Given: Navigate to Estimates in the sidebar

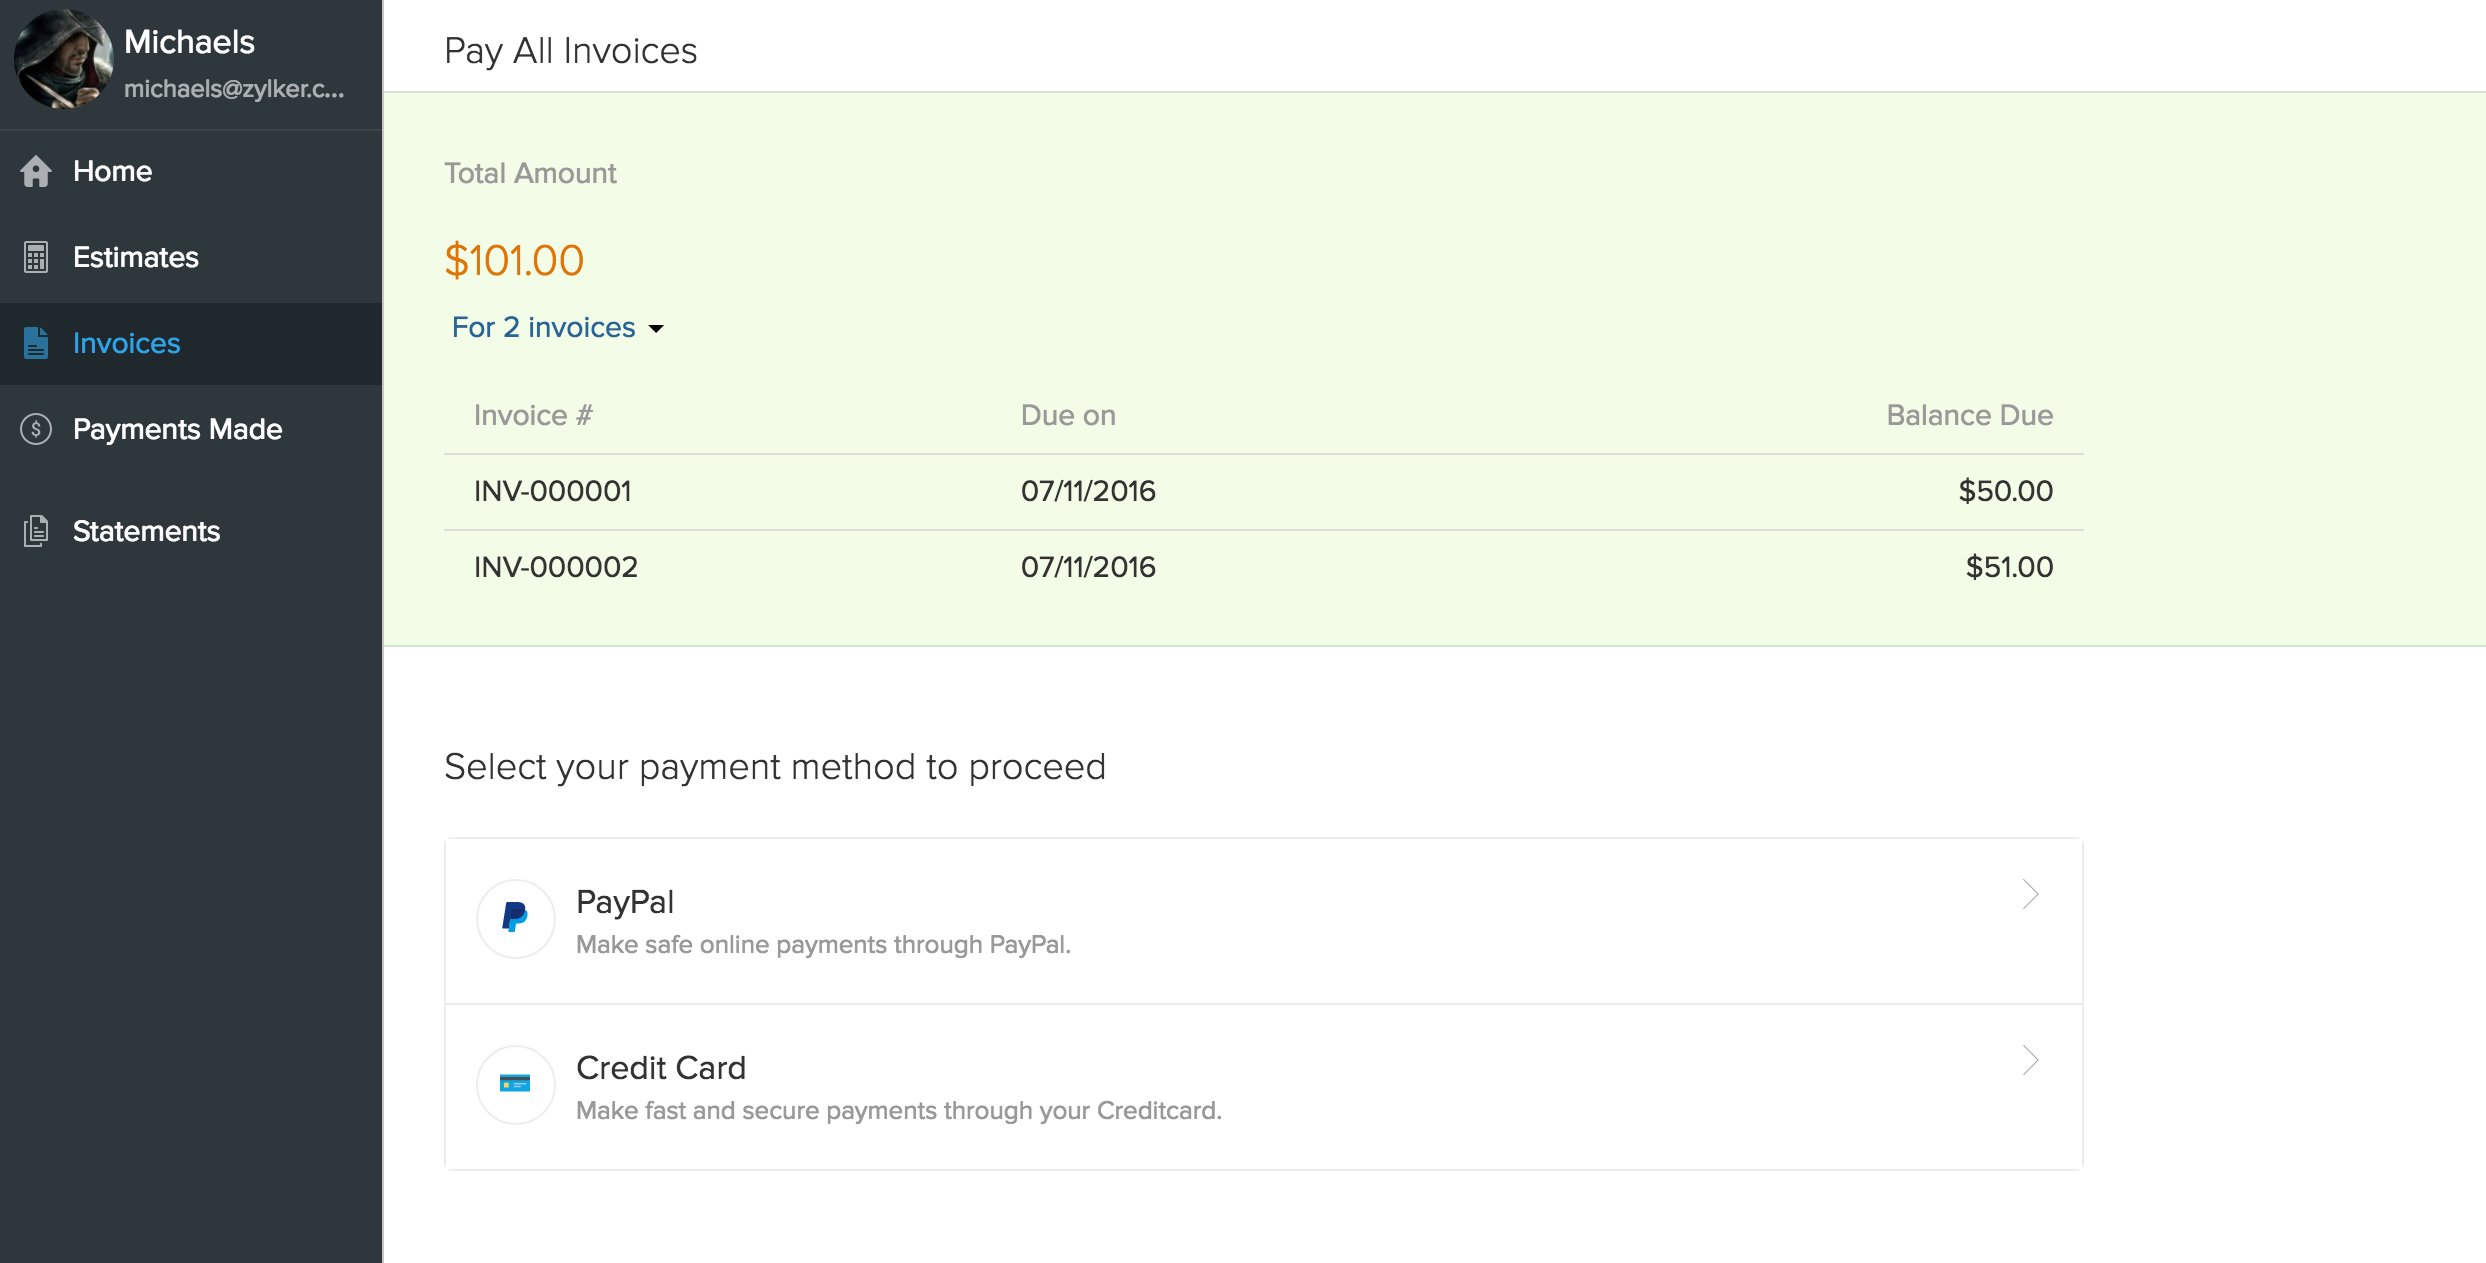Looking at the screenshot, I should [135, 257].
